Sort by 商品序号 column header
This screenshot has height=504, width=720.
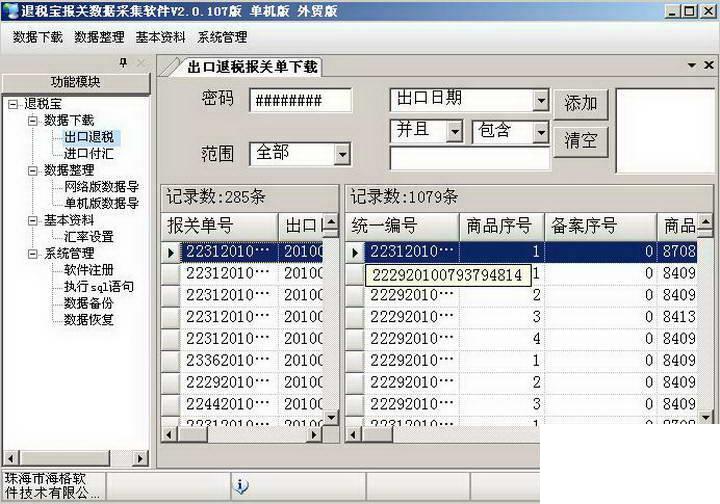[502, 226]
